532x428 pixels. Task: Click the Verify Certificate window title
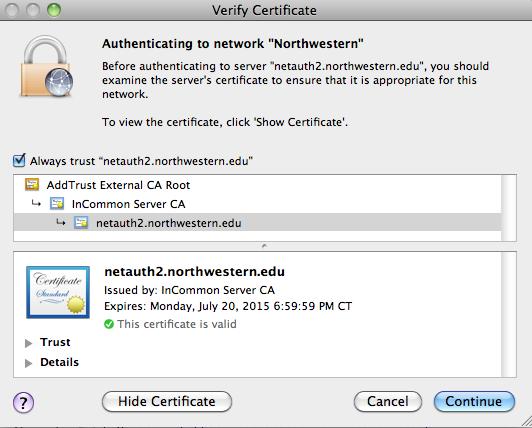tap(264, 10)
